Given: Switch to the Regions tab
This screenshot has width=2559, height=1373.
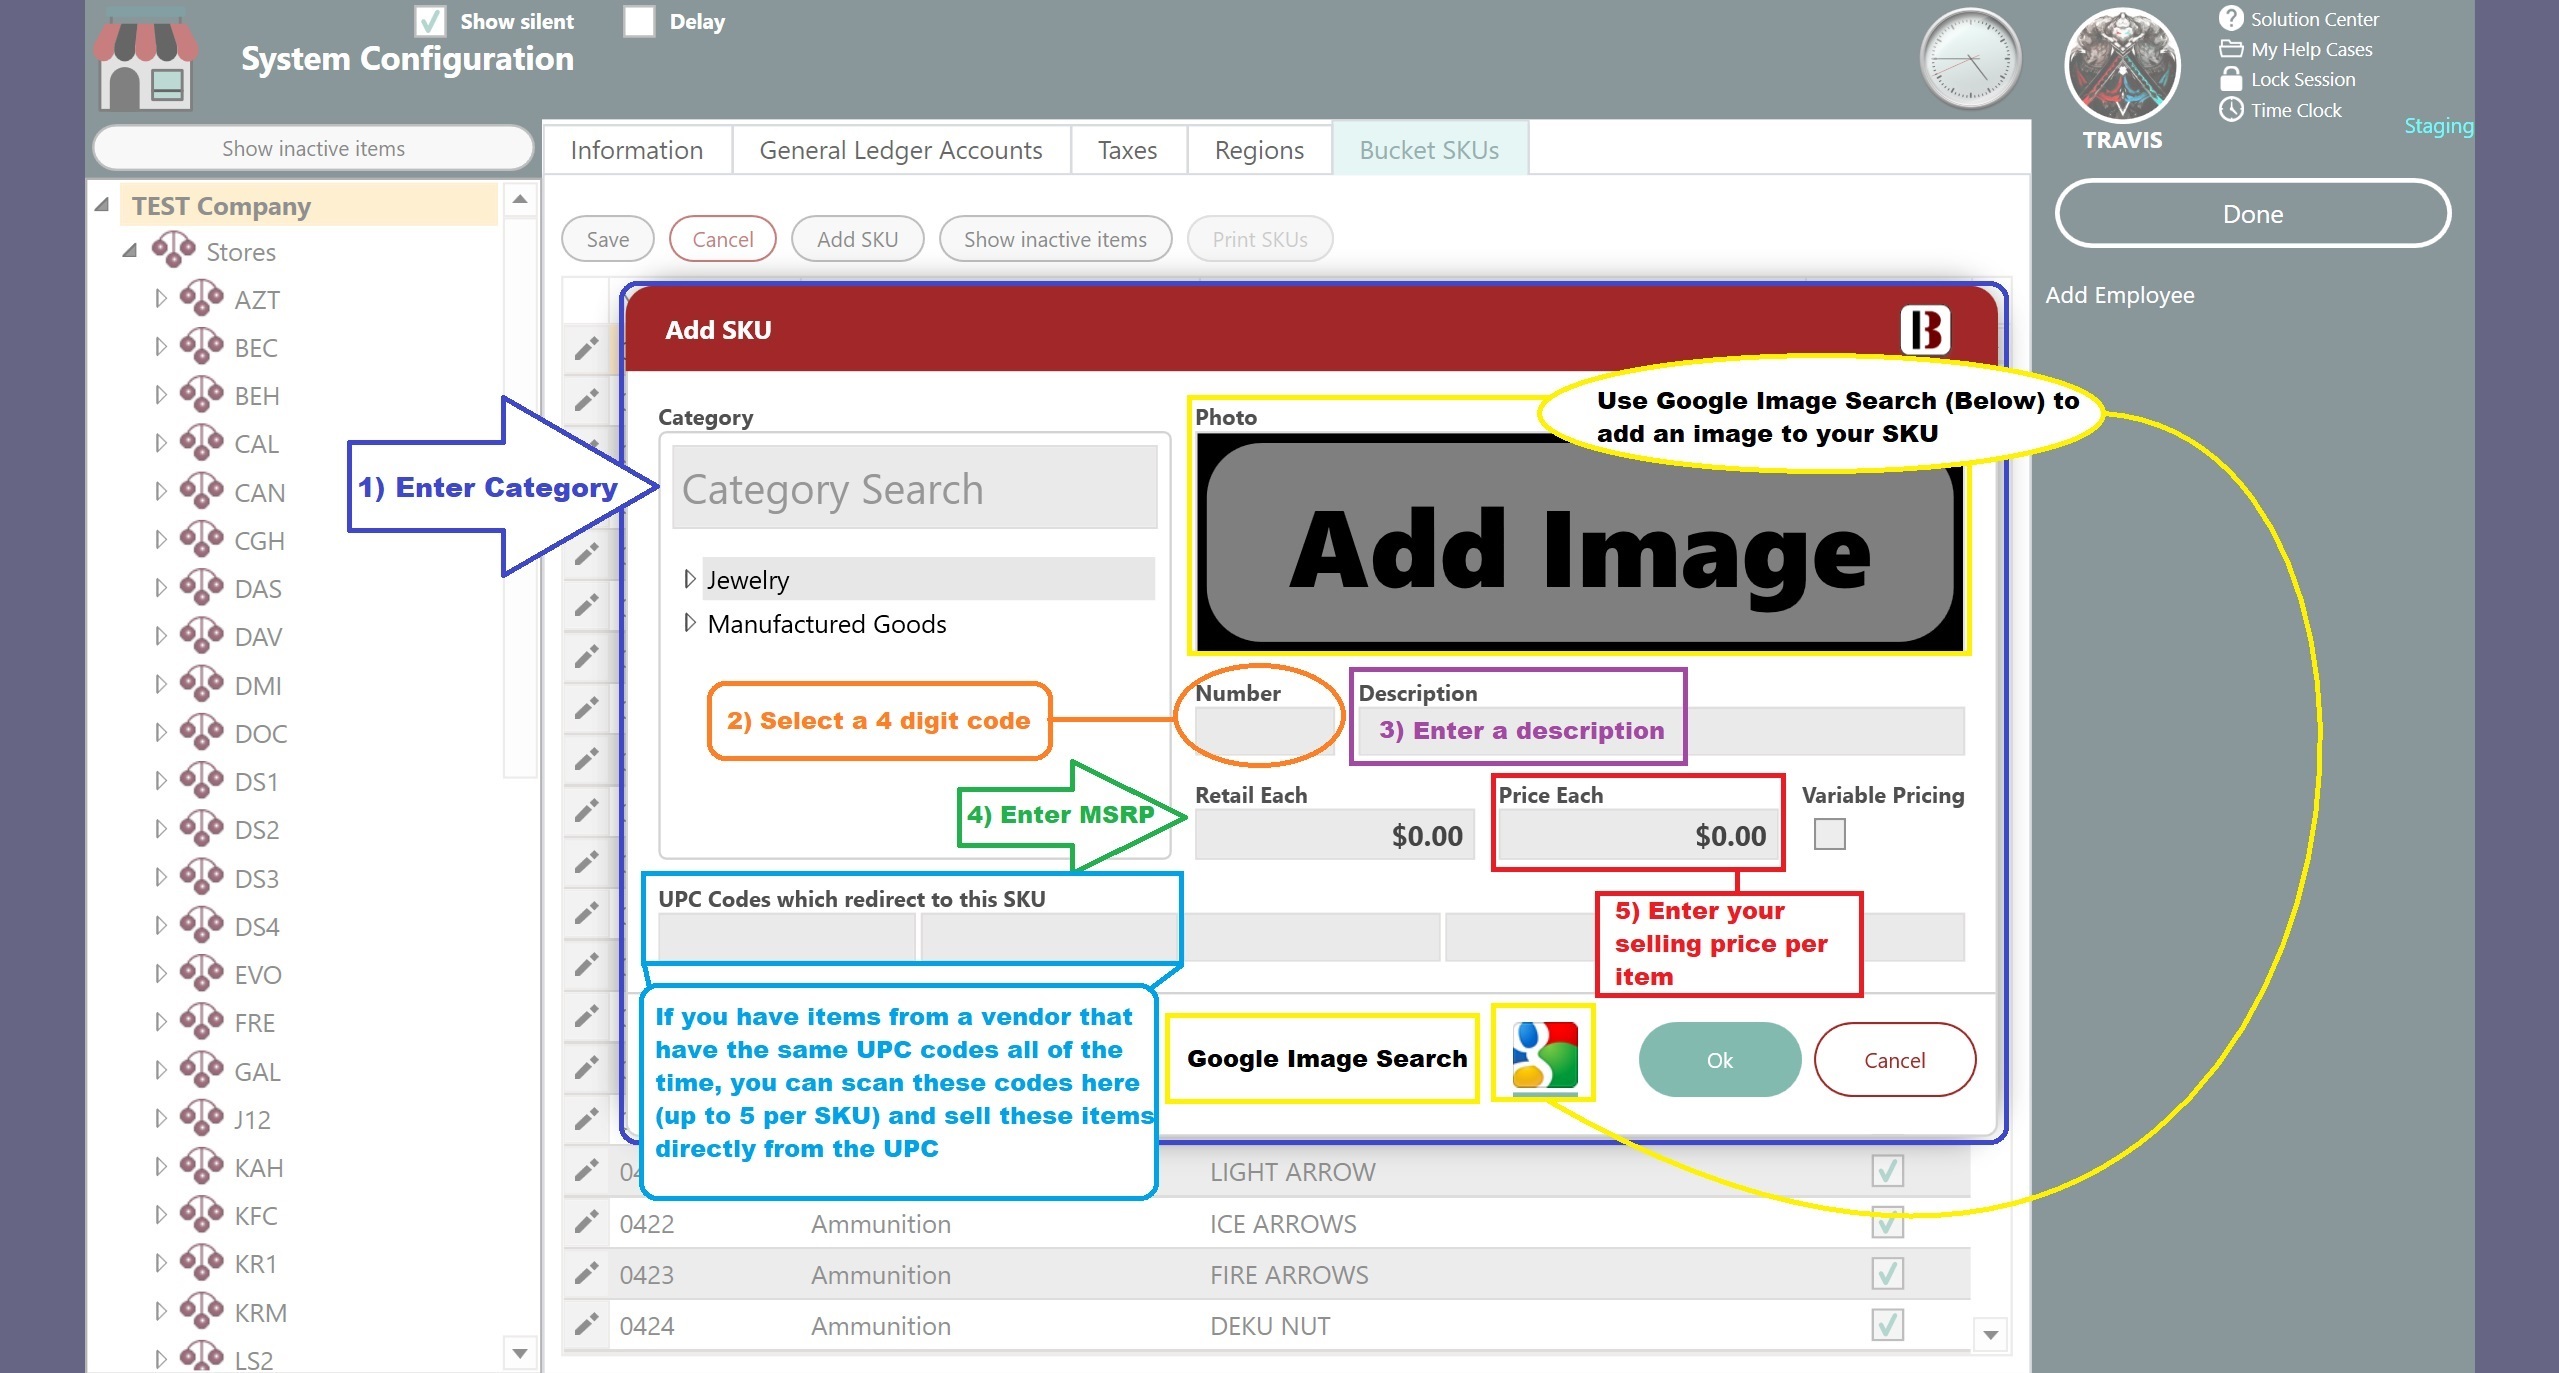Looking at the screenshot, I should point(1259,149).
